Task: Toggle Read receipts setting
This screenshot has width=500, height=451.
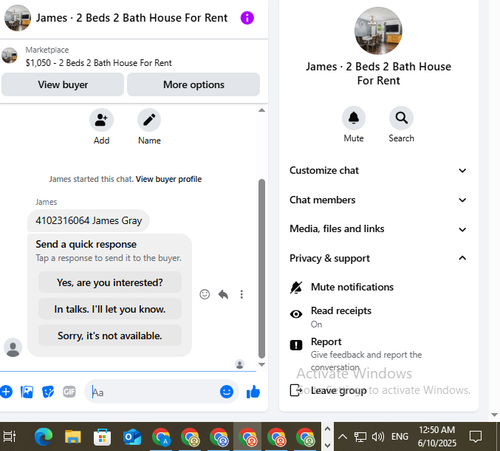Action: pyautogui.click(x=378, y=317)
